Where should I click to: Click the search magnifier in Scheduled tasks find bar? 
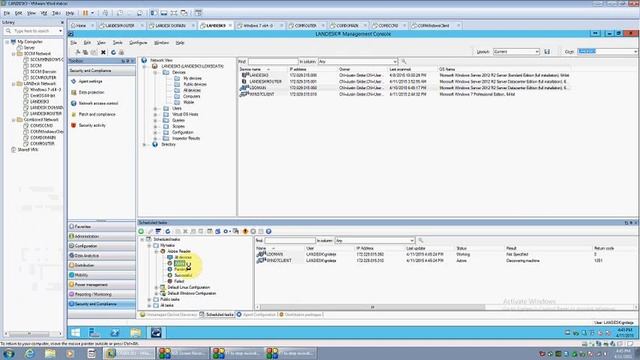click(x=420, y=240)
